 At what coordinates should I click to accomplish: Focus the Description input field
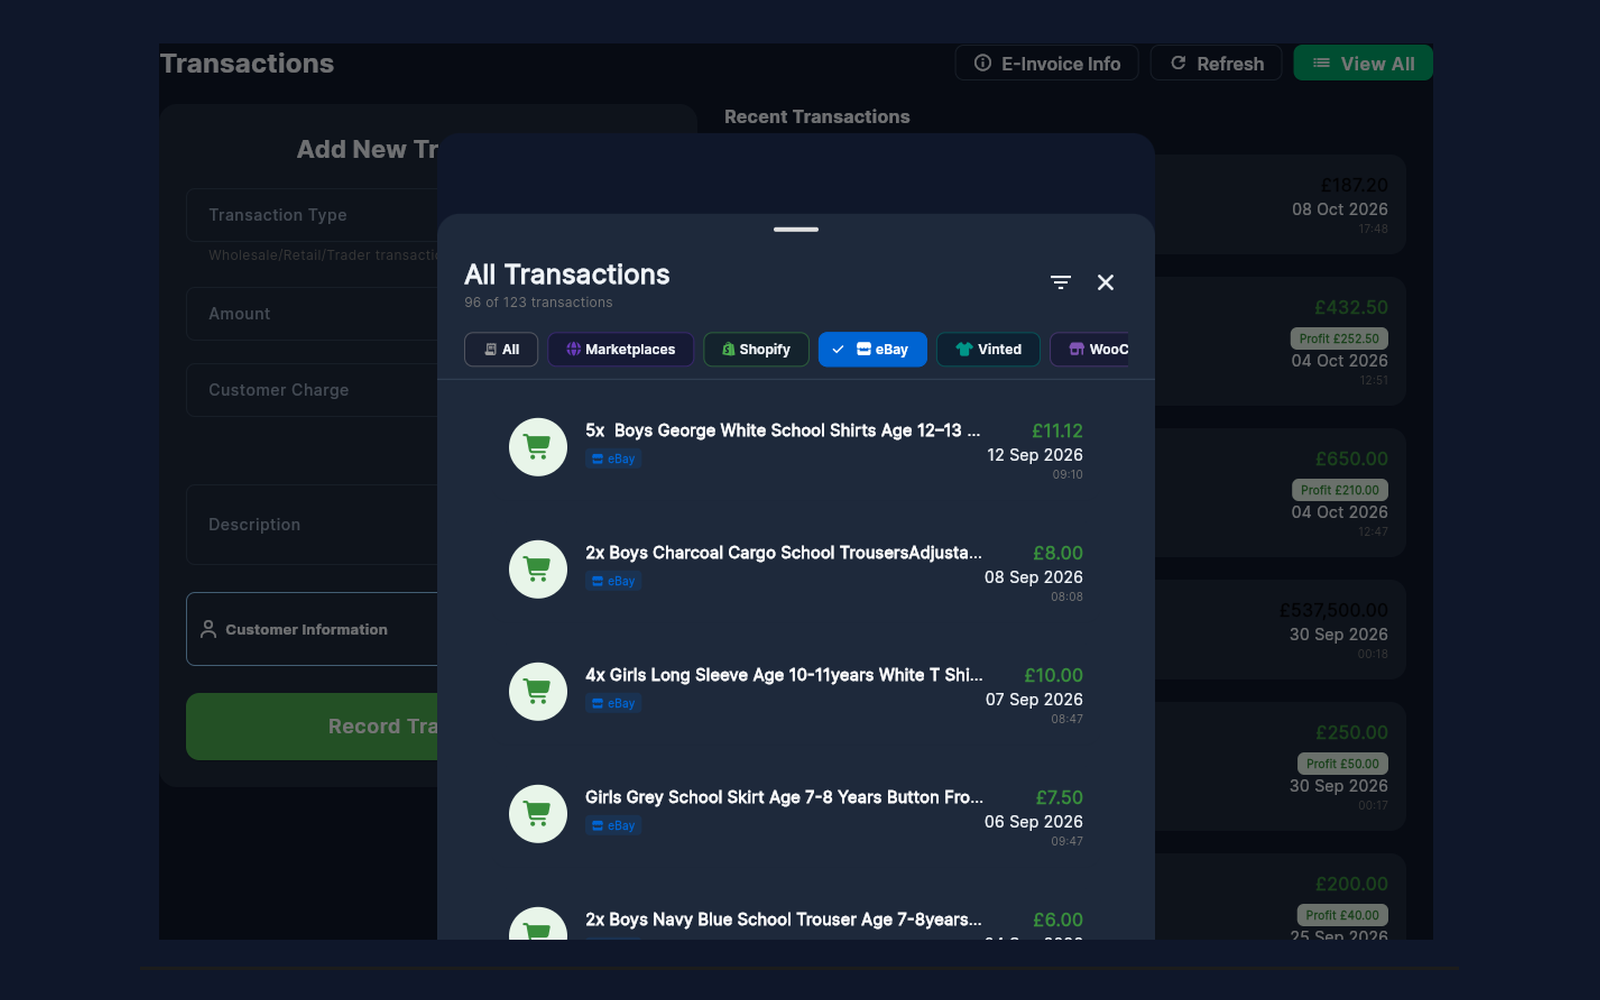pos(312,525)
